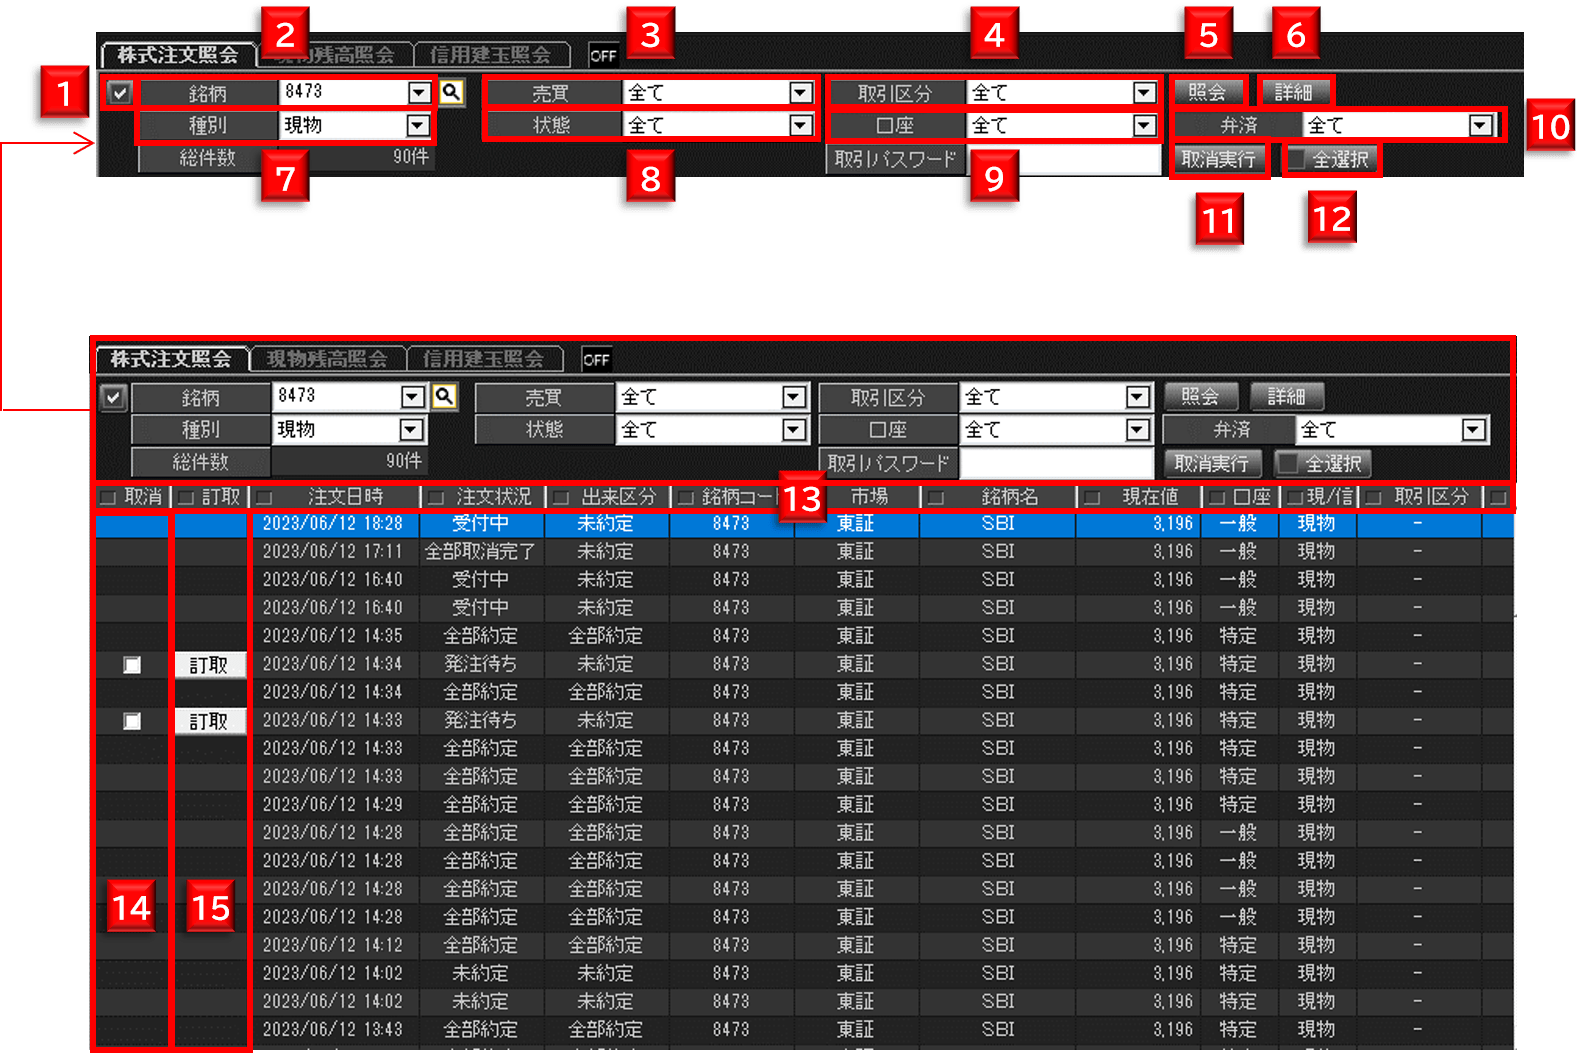Tick the 全選択 checkbox in the upper panel

(x=1297, y=158)
